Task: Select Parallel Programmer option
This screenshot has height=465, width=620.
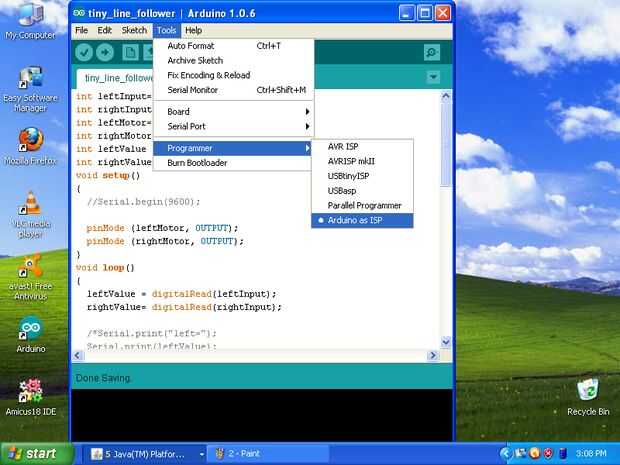Action: pos(362,206)
